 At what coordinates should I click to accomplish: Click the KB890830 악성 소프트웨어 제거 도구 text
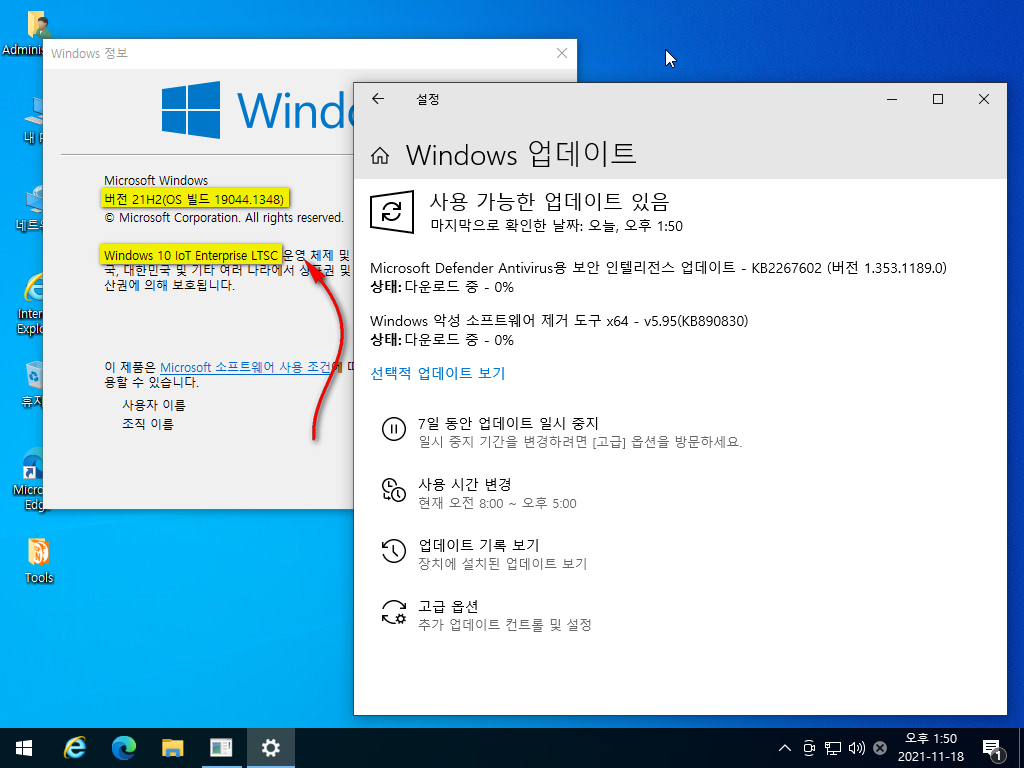(559, 321)
